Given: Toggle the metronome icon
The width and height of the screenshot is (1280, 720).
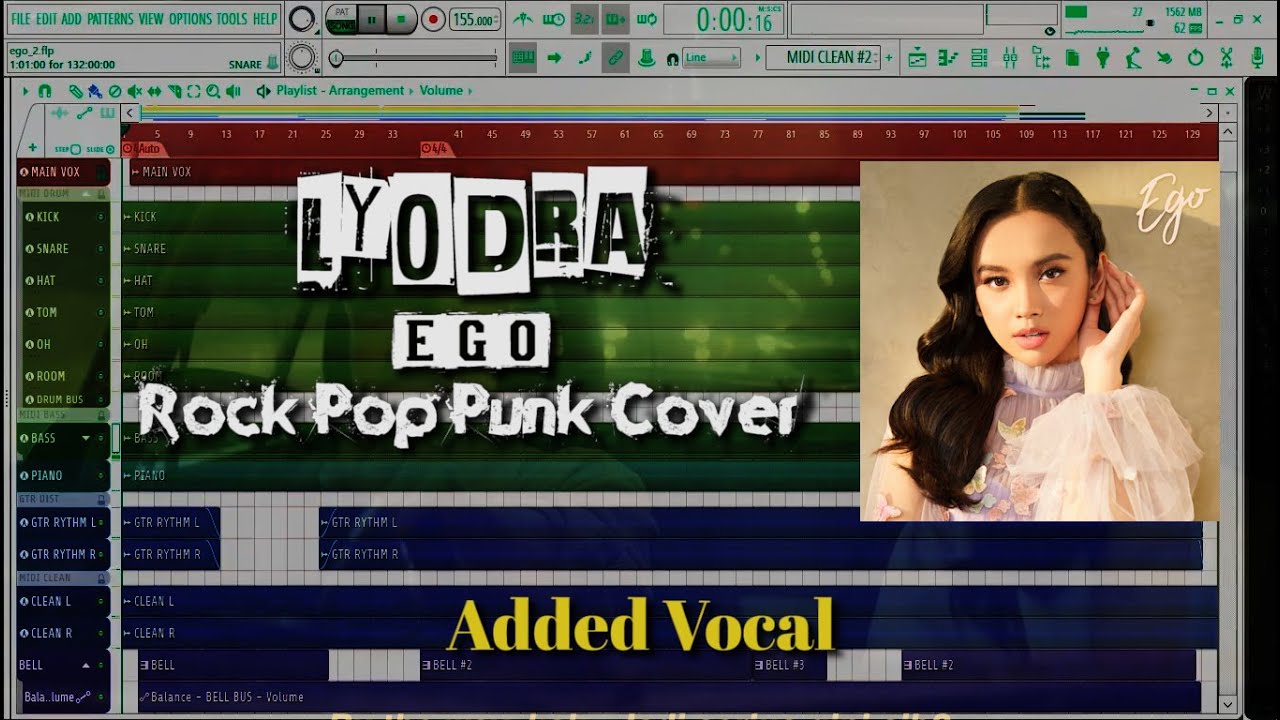Looking at the screenshot, I should coord(522,19).
